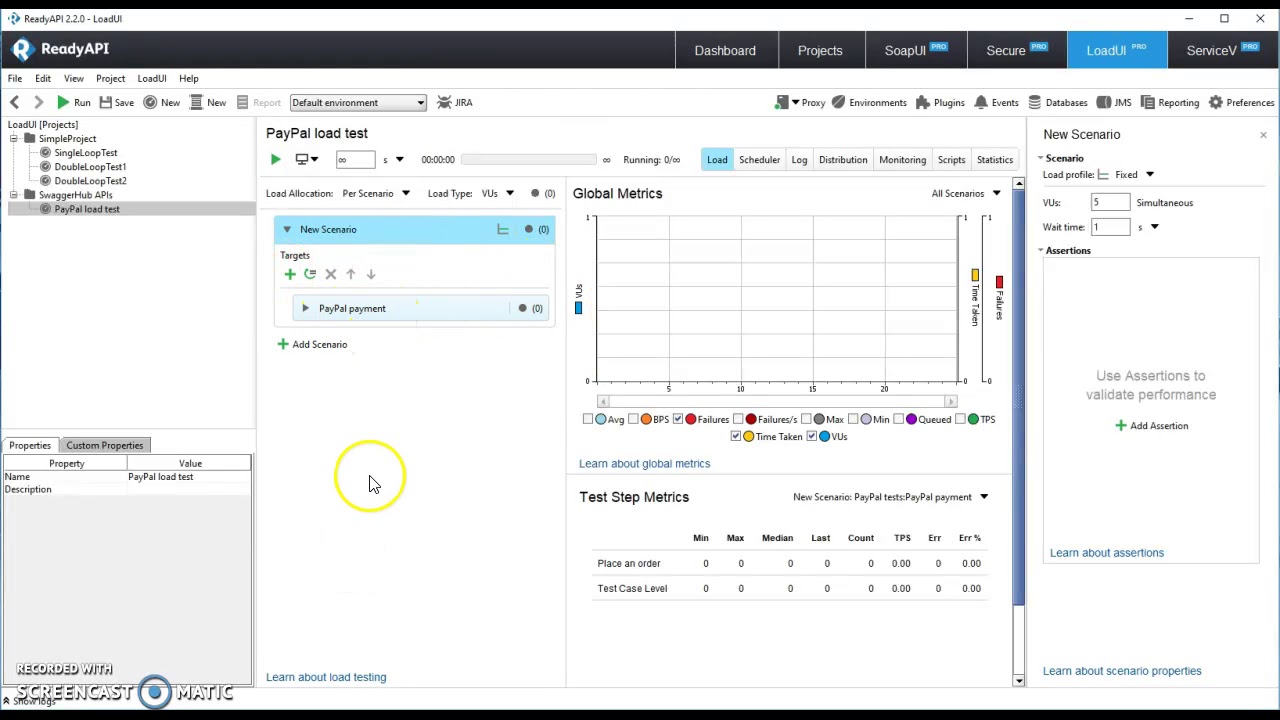Remove target using the X icon under Targets
Image resolution: width=1280 pixels, height=720 pixels.
pos(331,274)
